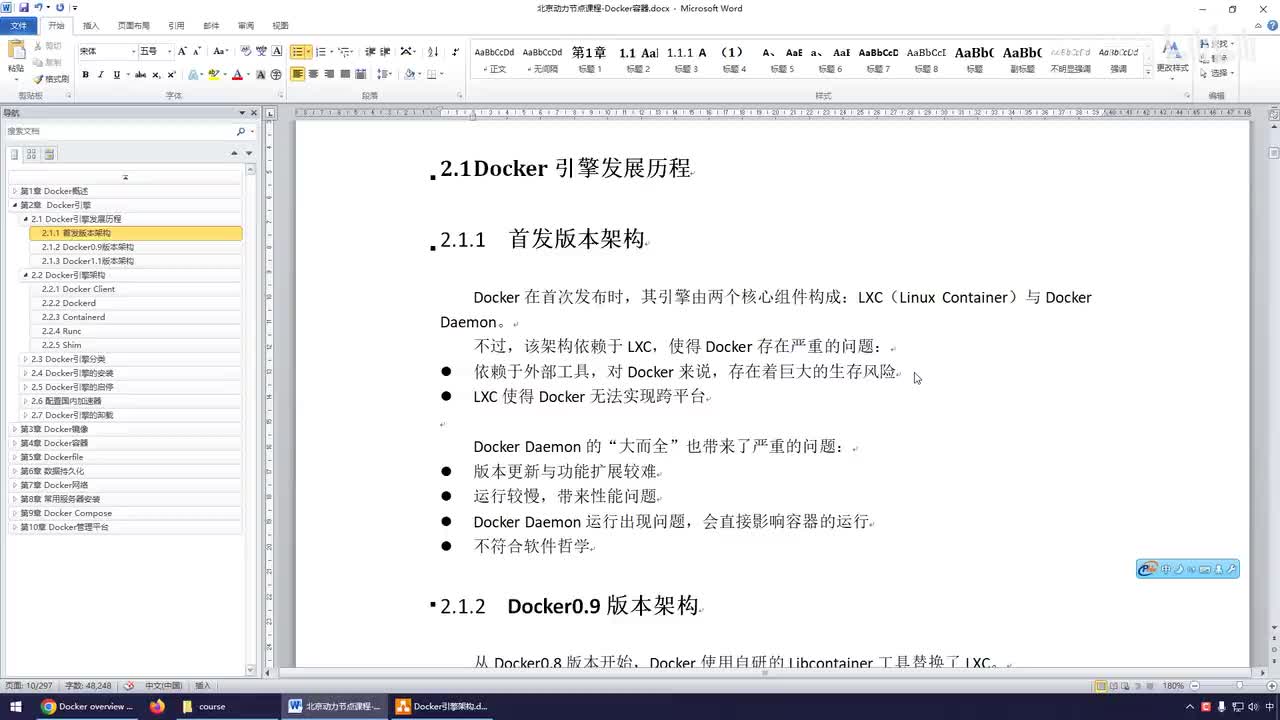Toggle strikethrough formatting
1280x720 pixels.
click(140, 74)
